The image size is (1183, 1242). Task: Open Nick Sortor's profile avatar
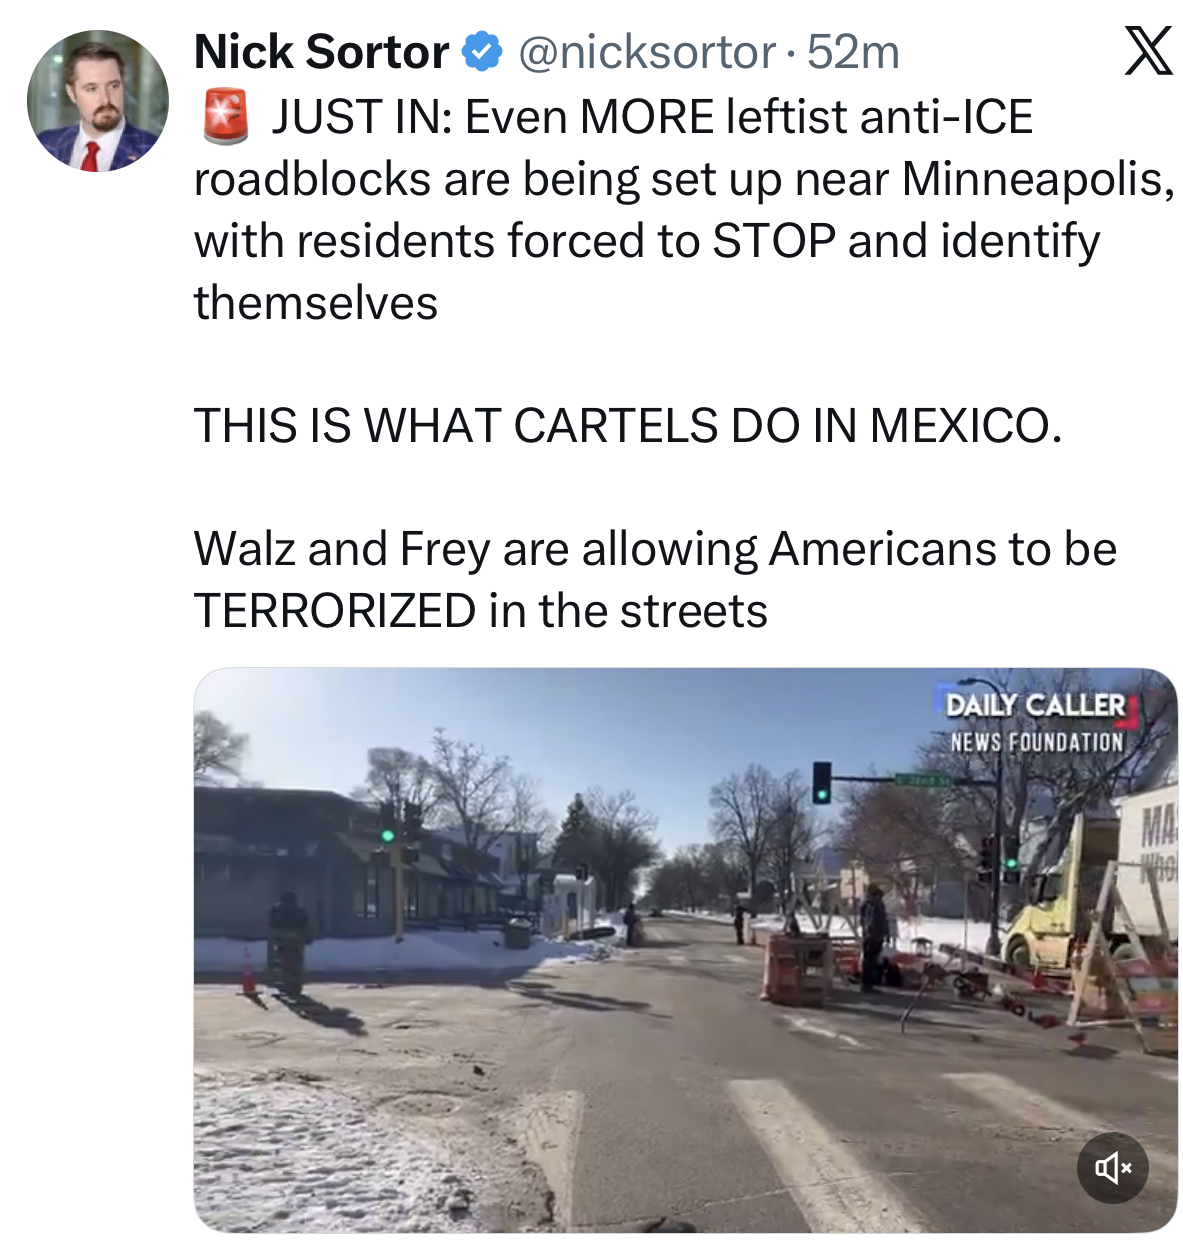[97, 101]
